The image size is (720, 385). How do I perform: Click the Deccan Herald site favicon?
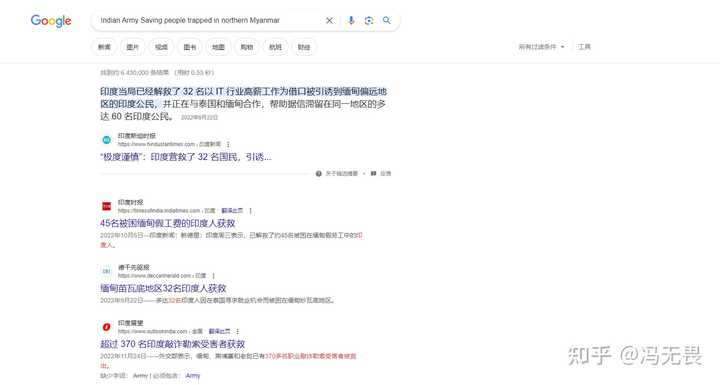(107, 271)
